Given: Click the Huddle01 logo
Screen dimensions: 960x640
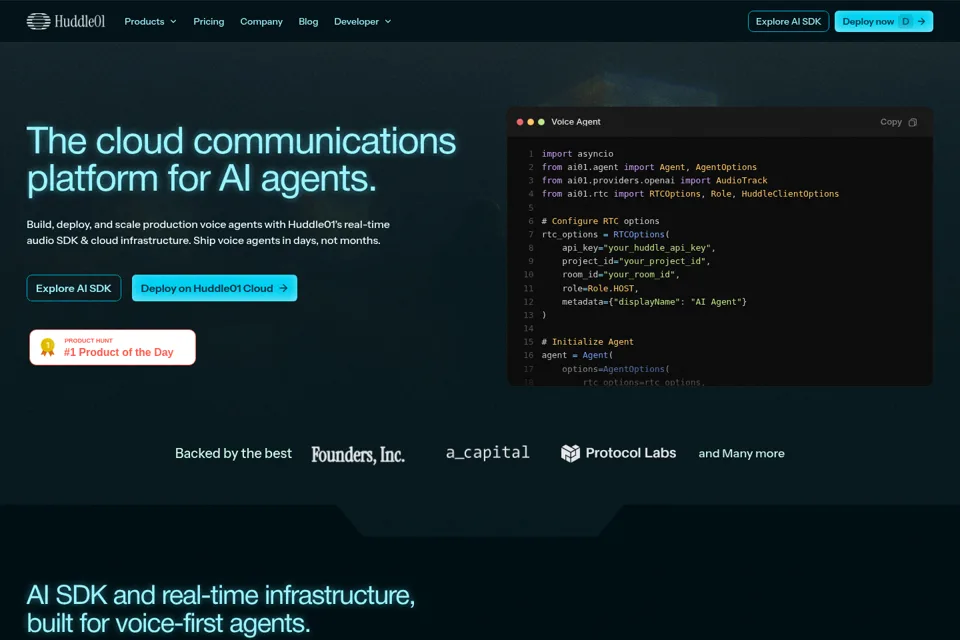Looking at the screenshot, I should (x=66, y=21).
